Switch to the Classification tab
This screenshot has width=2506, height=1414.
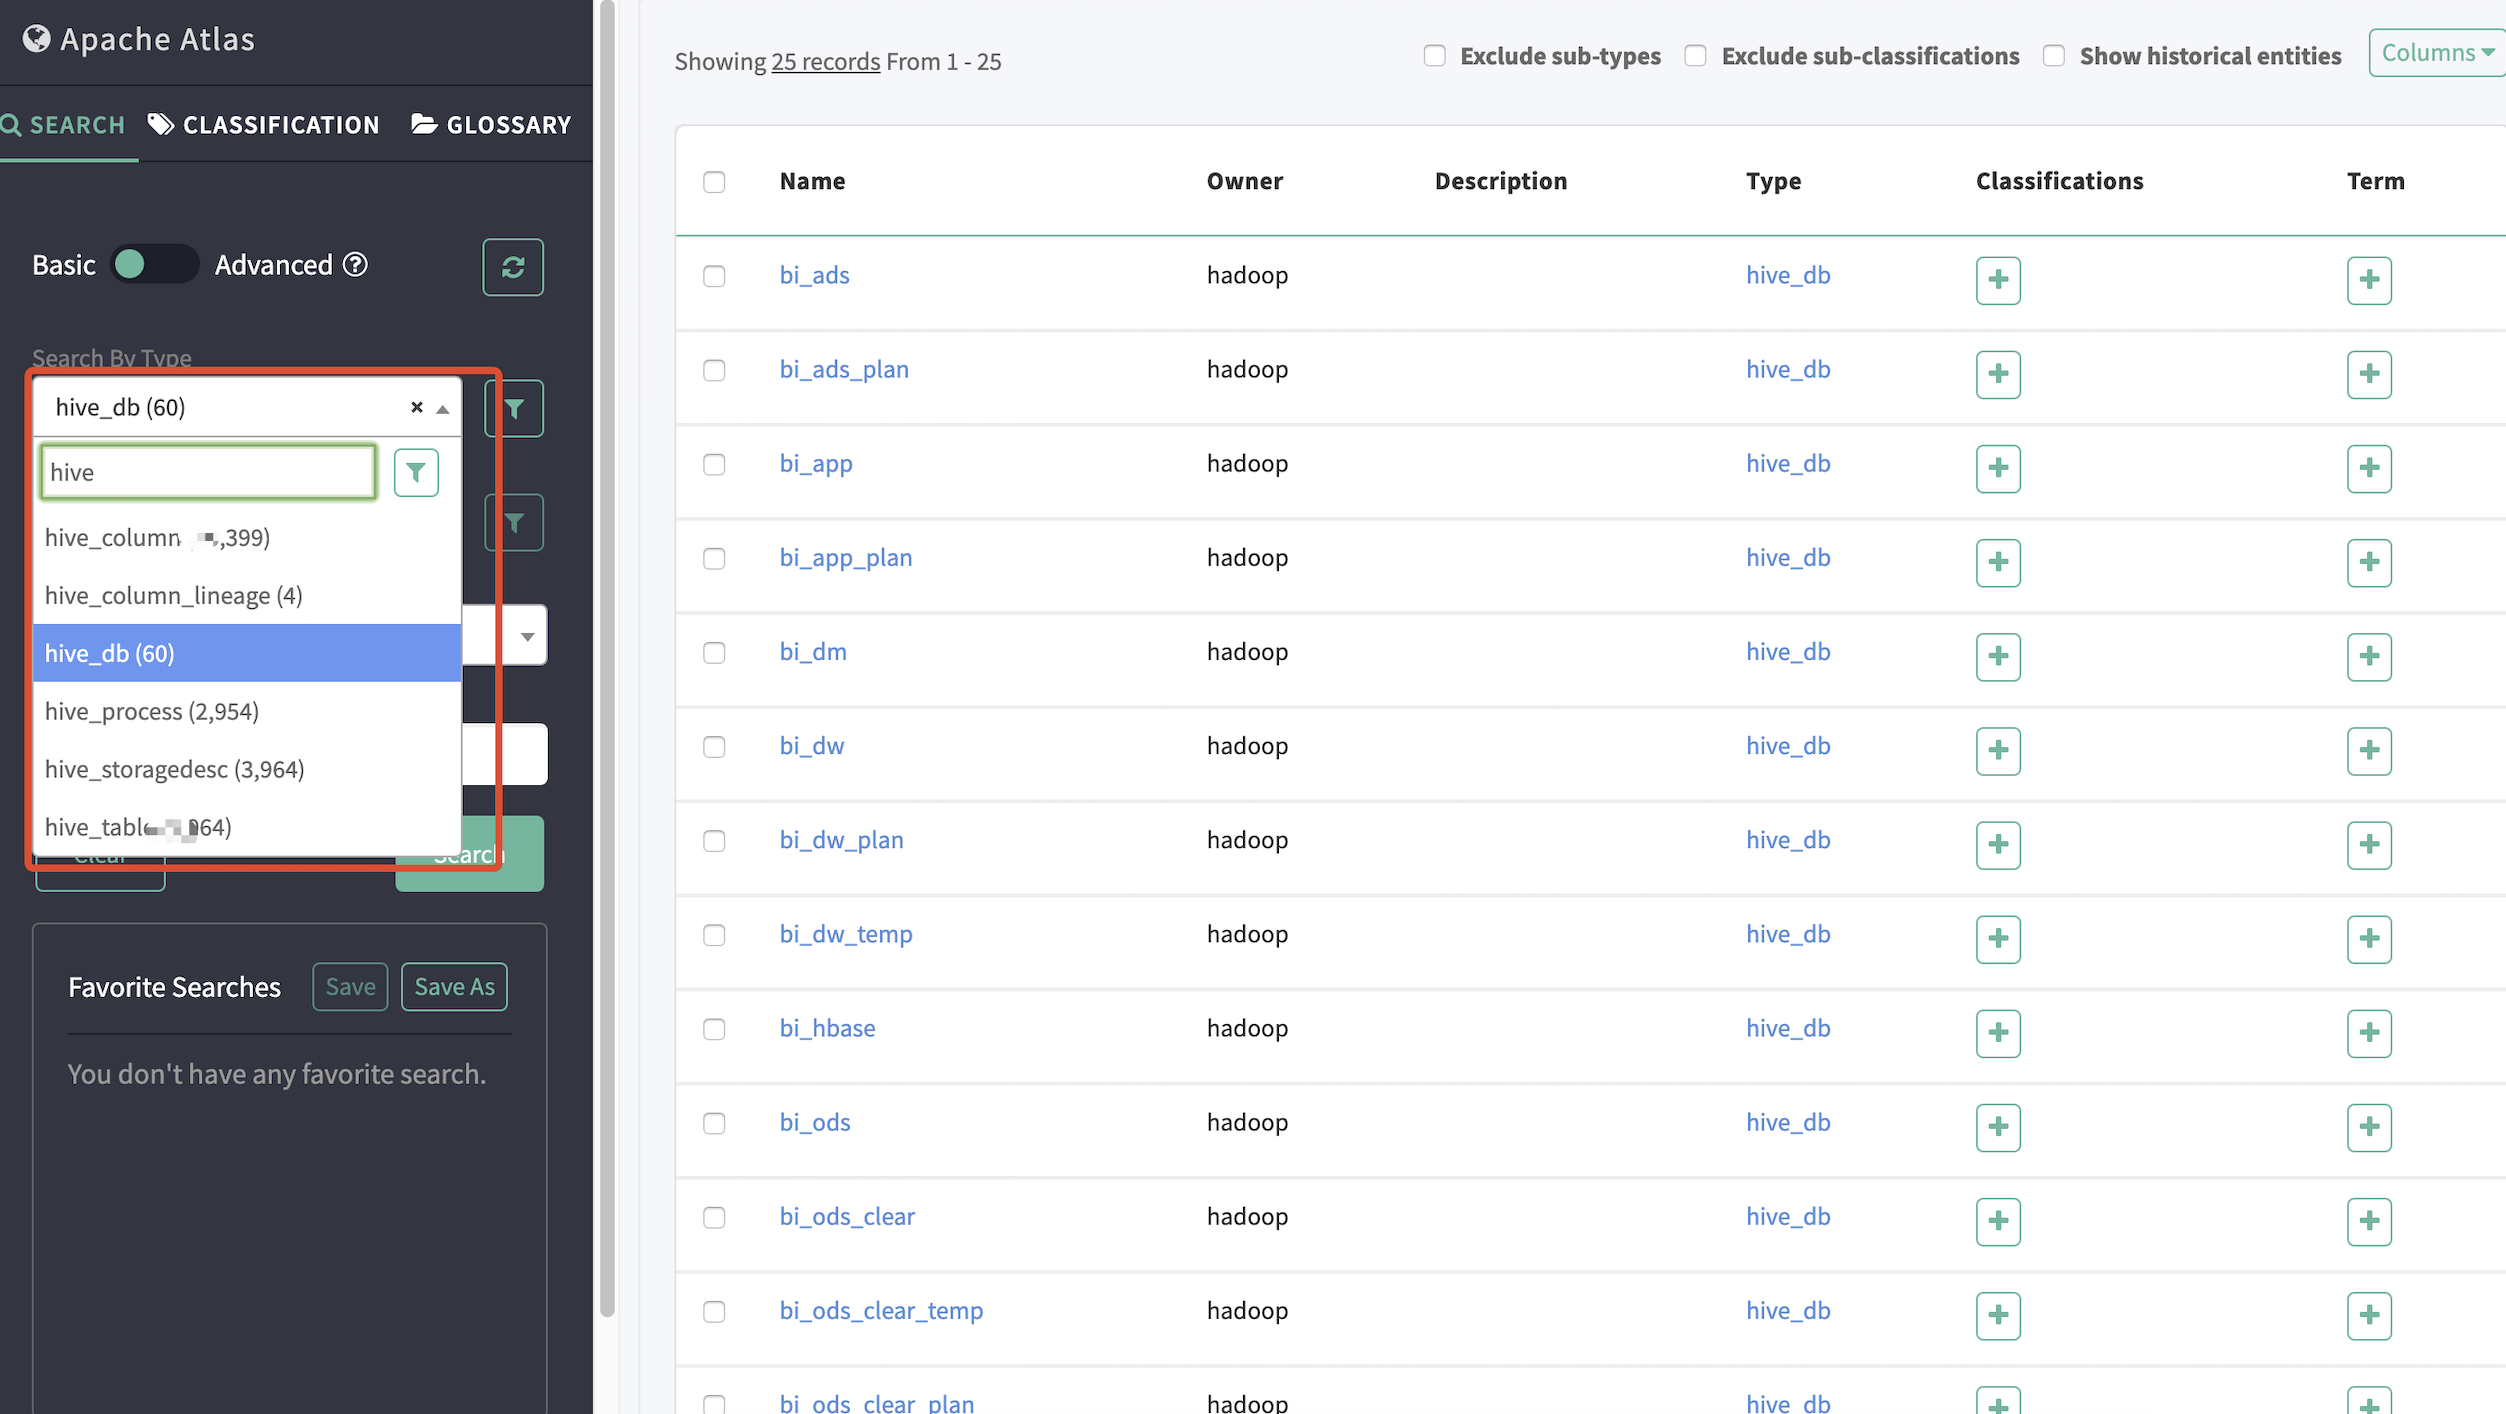(264, 125)
